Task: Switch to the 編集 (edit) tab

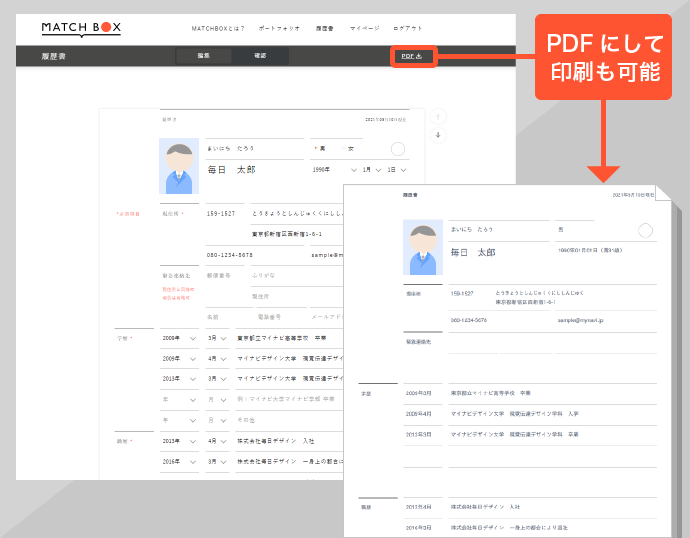Action: coord(204,56)
